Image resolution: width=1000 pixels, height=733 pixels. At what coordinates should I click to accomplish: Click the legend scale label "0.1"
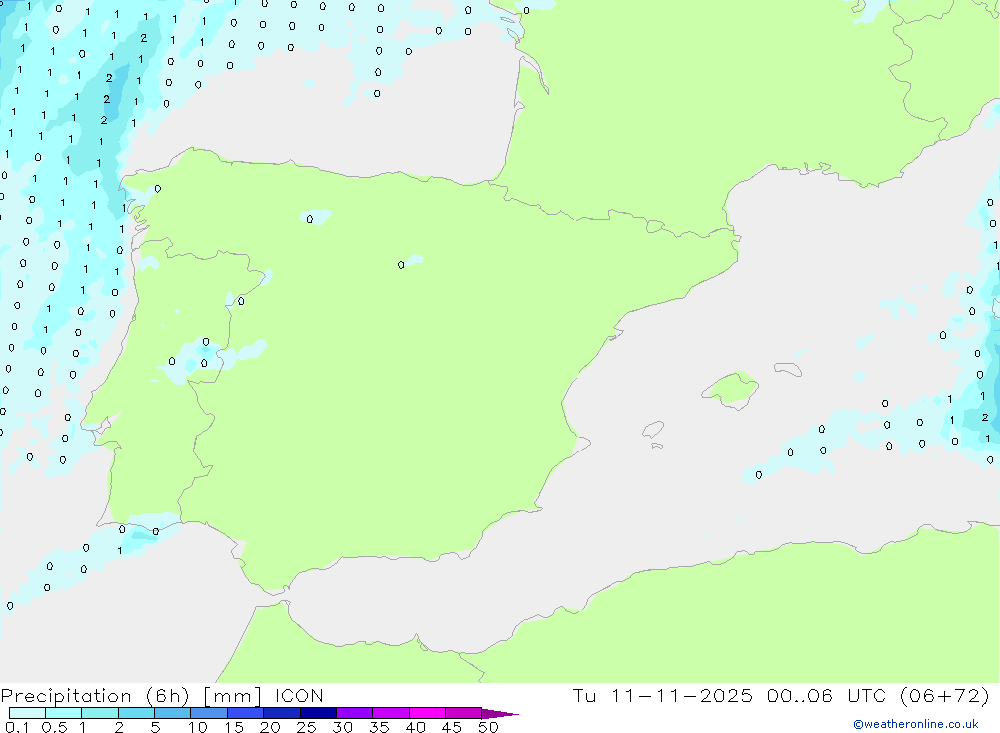click(17, 727)
